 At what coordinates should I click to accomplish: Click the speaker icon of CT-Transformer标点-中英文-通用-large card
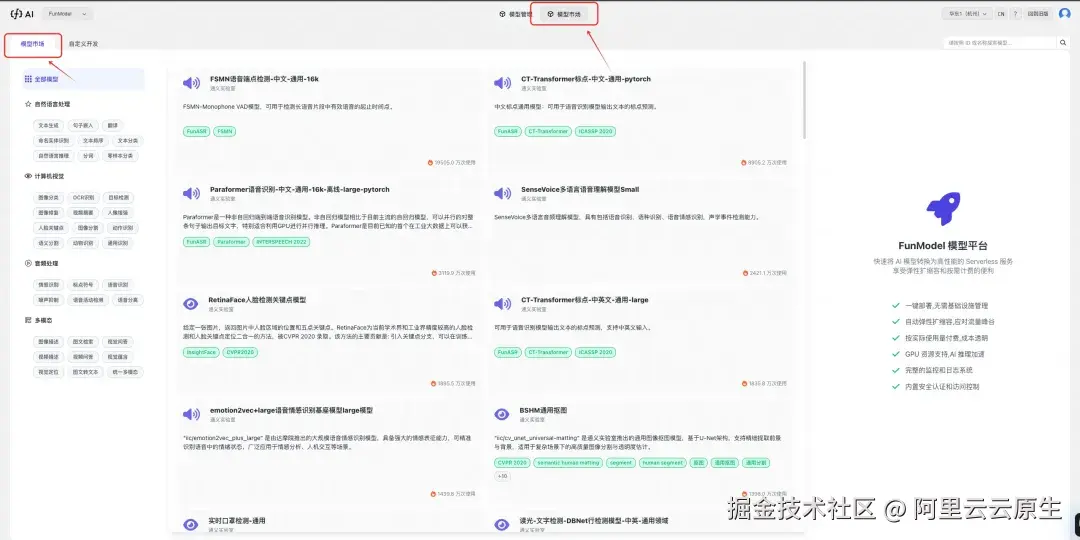tap(502, 304)
